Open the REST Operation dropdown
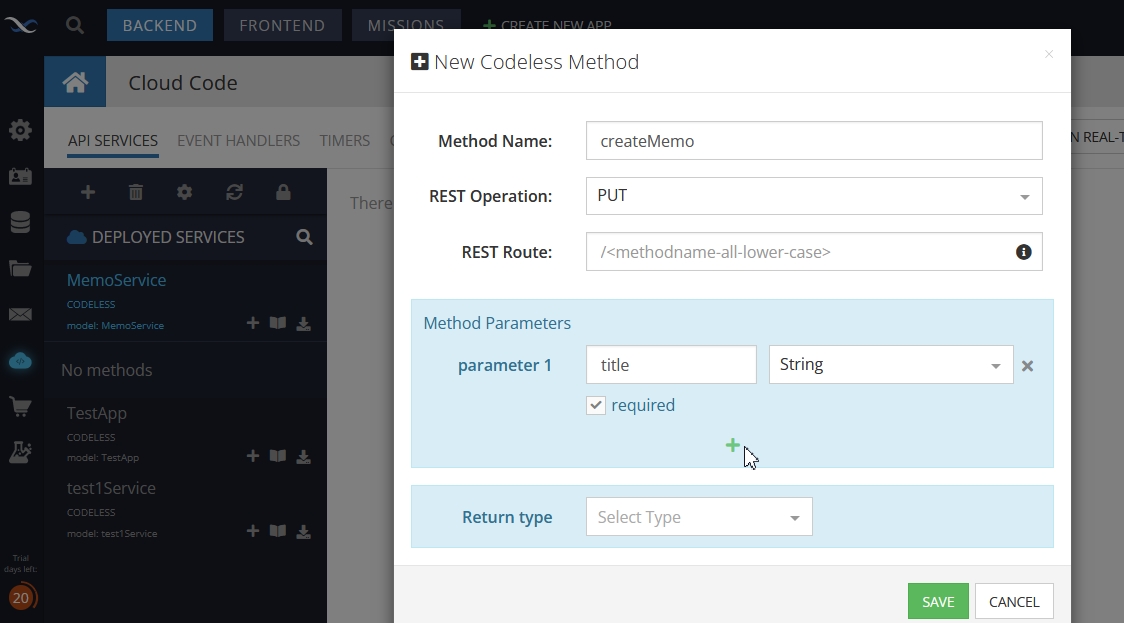 coord(814,196)
